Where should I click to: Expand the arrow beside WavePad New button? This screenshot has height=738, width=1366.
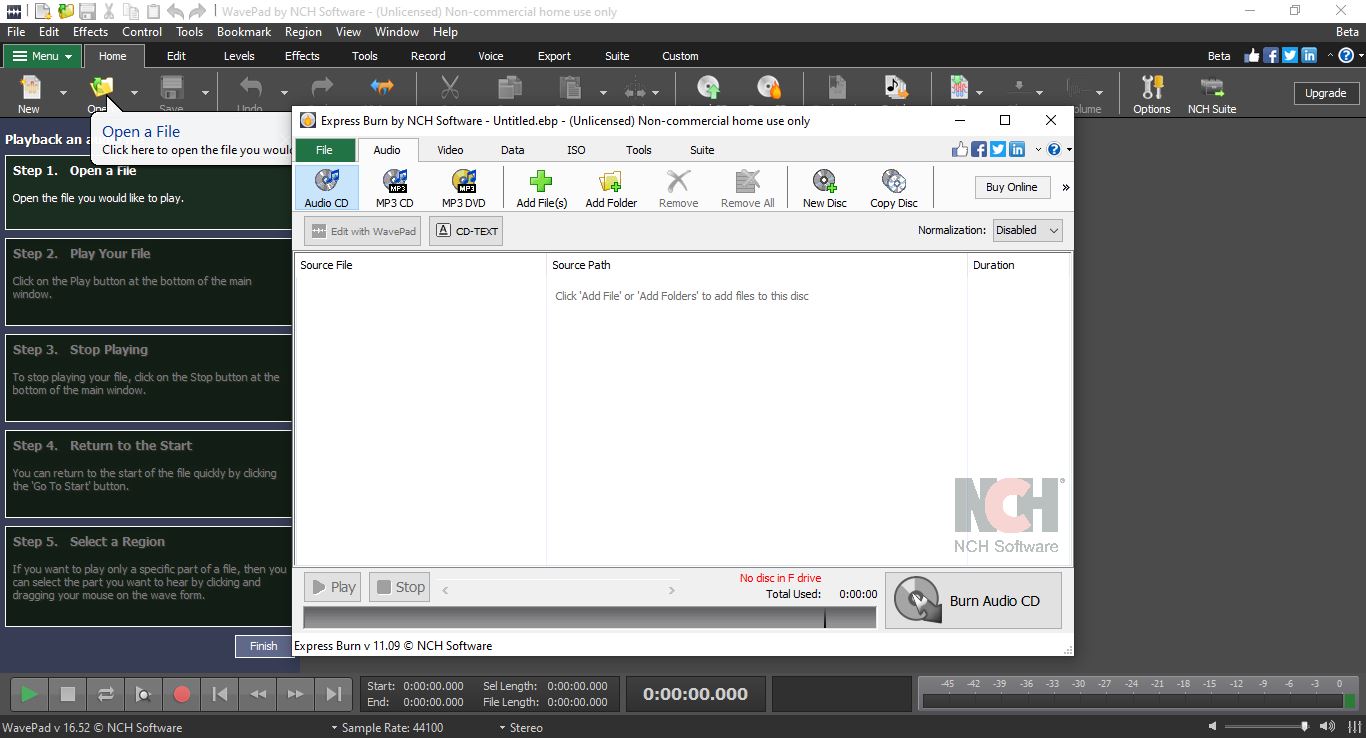pos(63,93)
